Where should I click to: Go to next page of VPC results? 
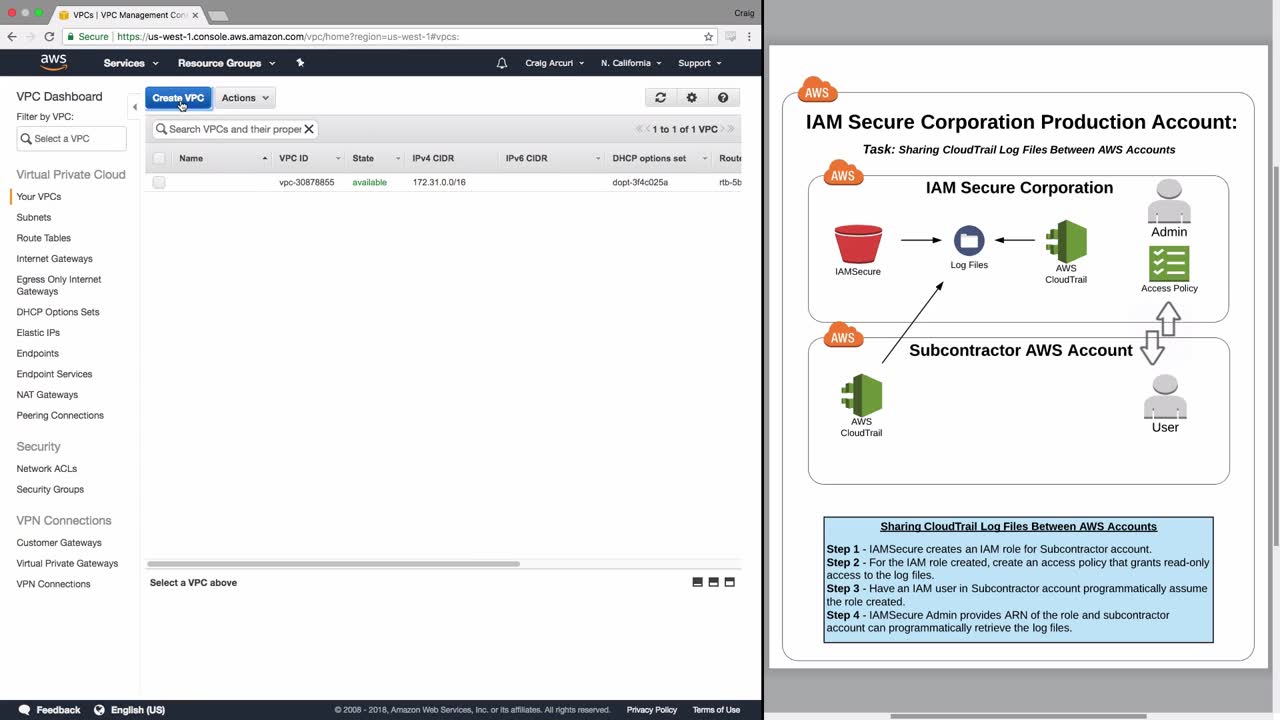pyautogui.click(x=723, y=129)
